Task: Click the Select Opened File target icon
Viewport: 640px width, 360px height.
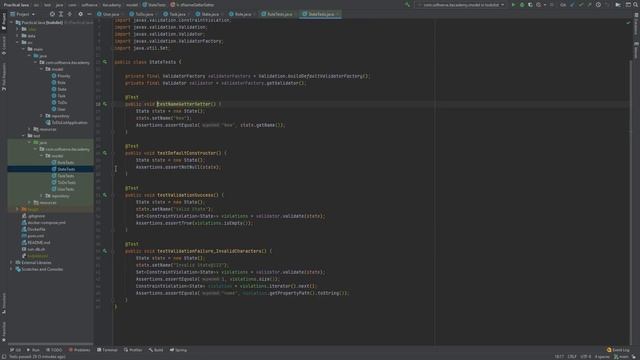Action: pos(52,14)
